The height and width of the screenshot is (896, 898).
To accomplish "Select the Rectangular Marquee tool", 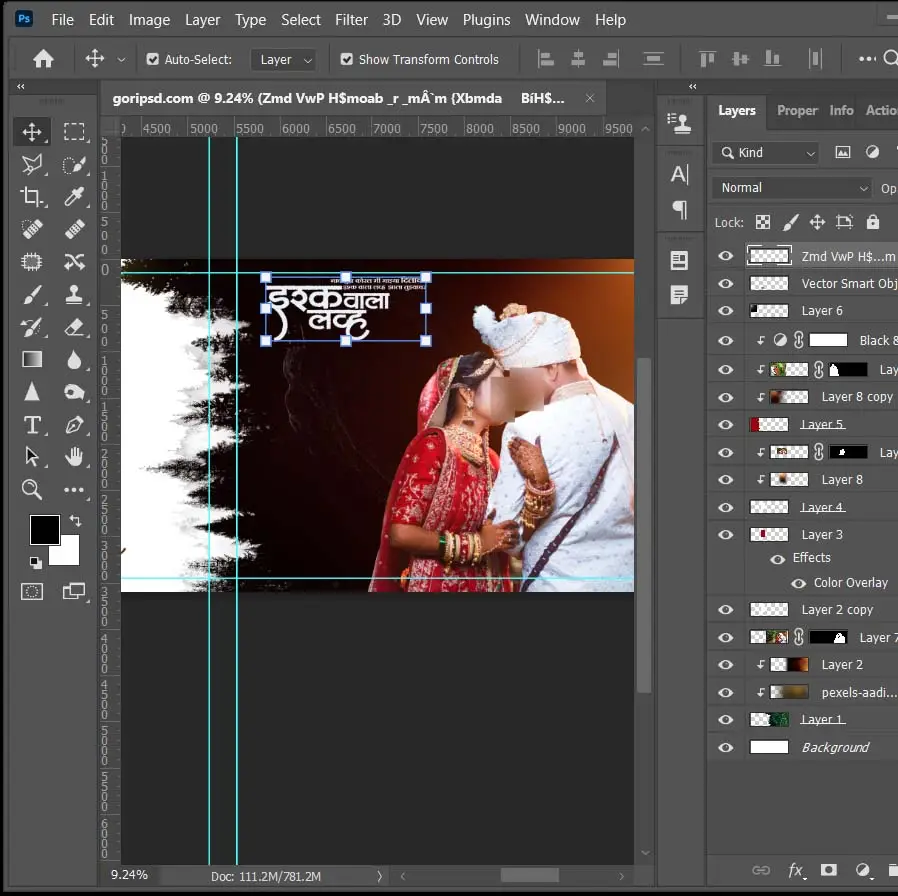I will [x=74, y=132].
